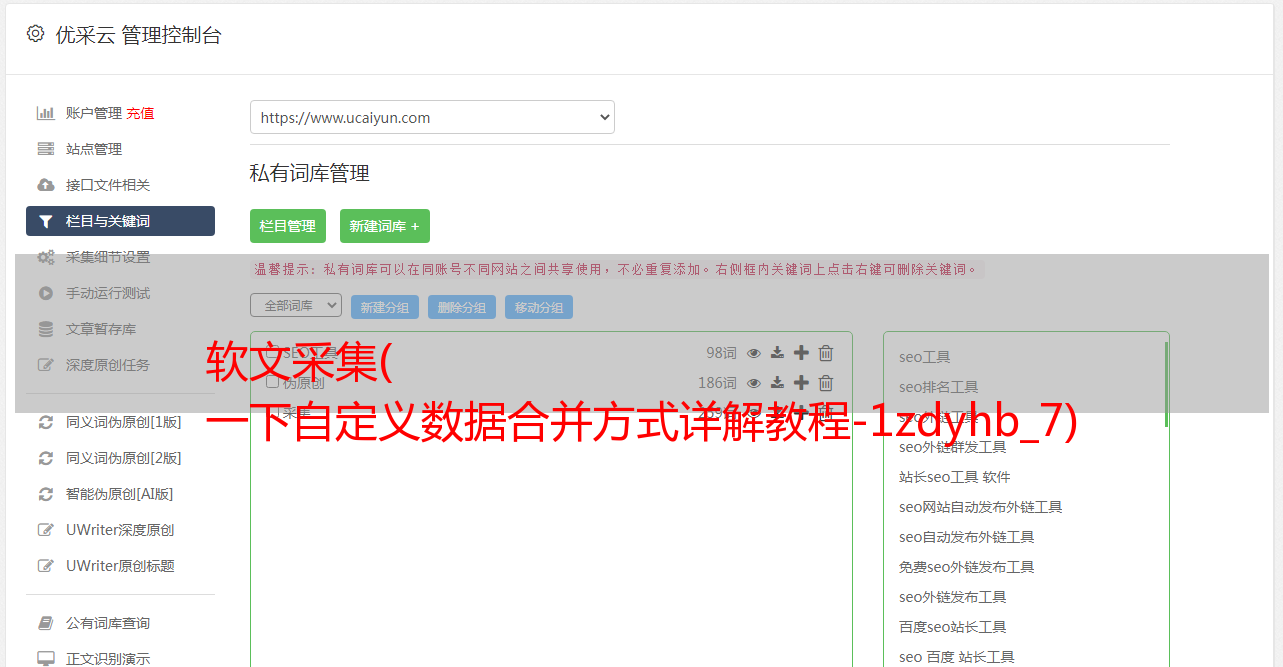Click the 新建词库 + button
The image size is (1283, 667).
(x=385, y=226)
